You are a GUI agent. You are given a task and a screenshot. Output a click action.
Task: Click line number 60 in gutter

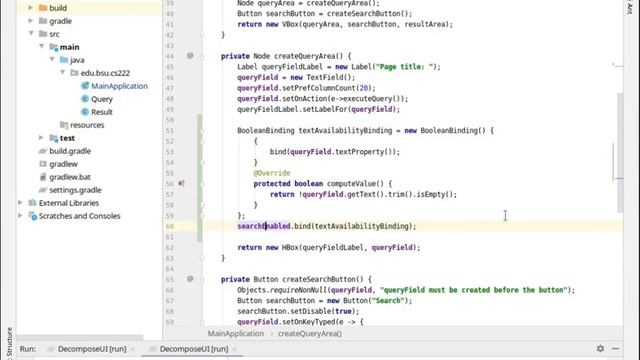tap(169, 226)
